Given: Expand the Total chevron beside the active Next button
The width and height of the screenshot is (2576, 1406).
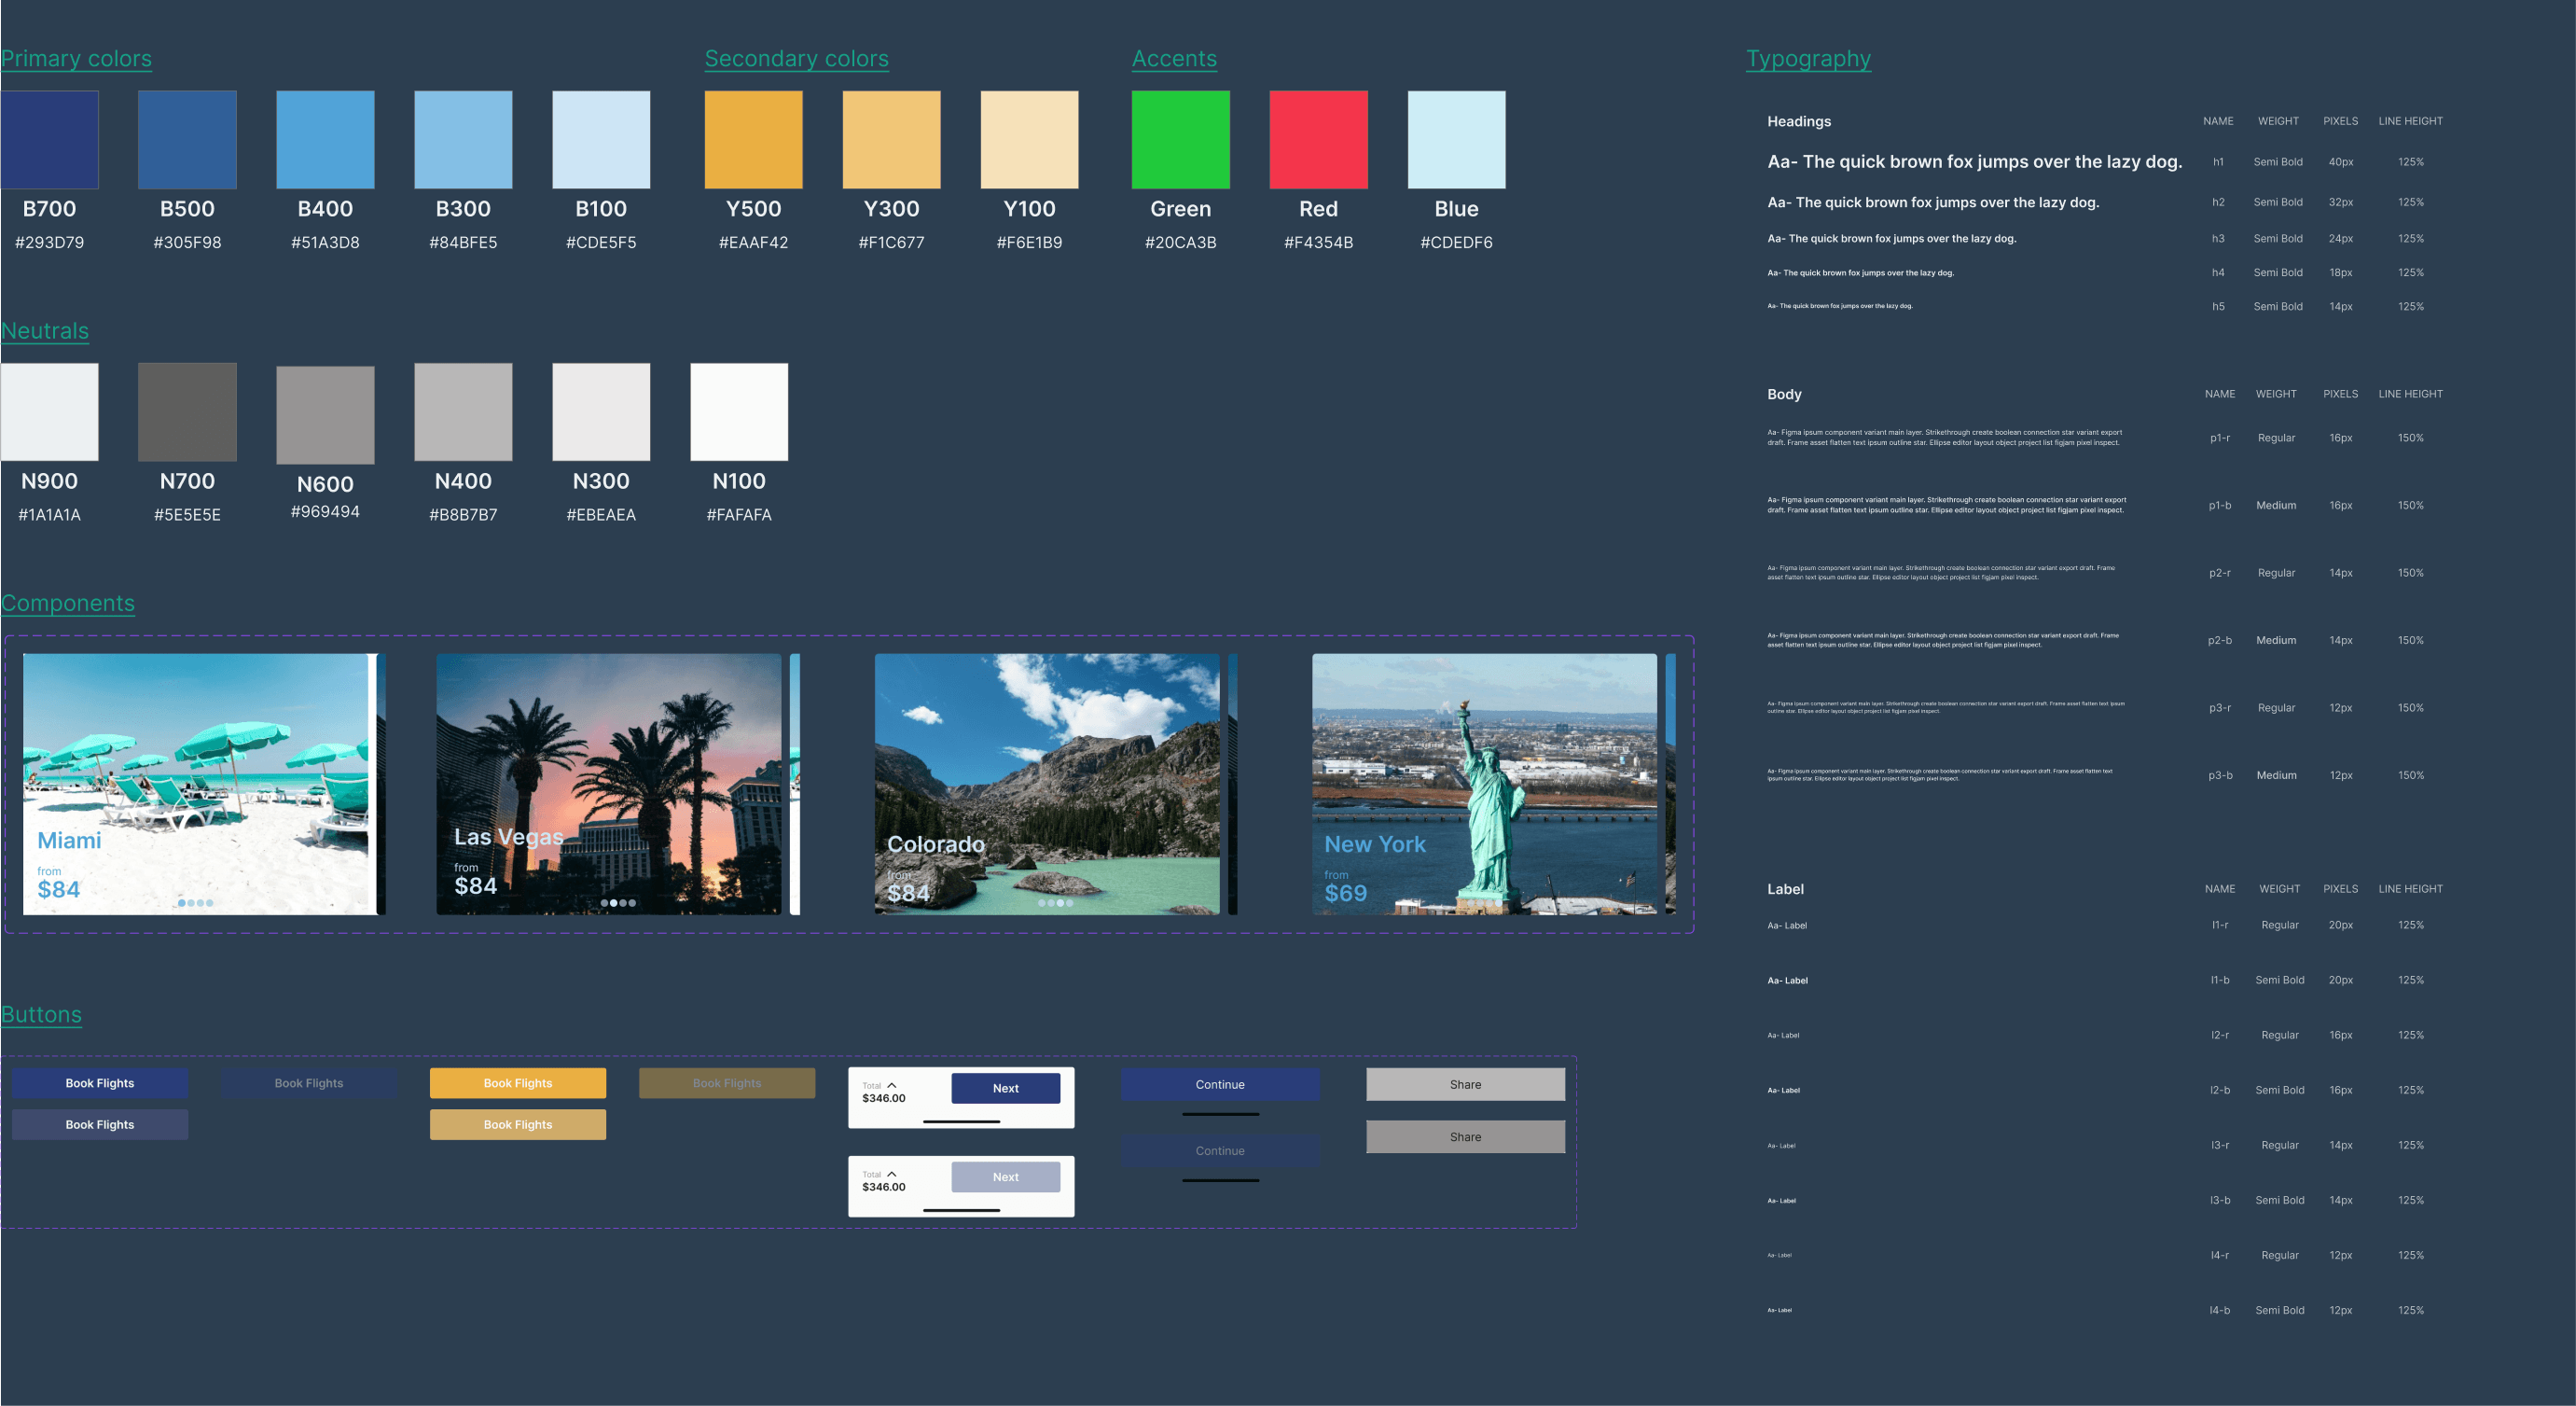Looking at the screenshot, I should (892, 1085).
